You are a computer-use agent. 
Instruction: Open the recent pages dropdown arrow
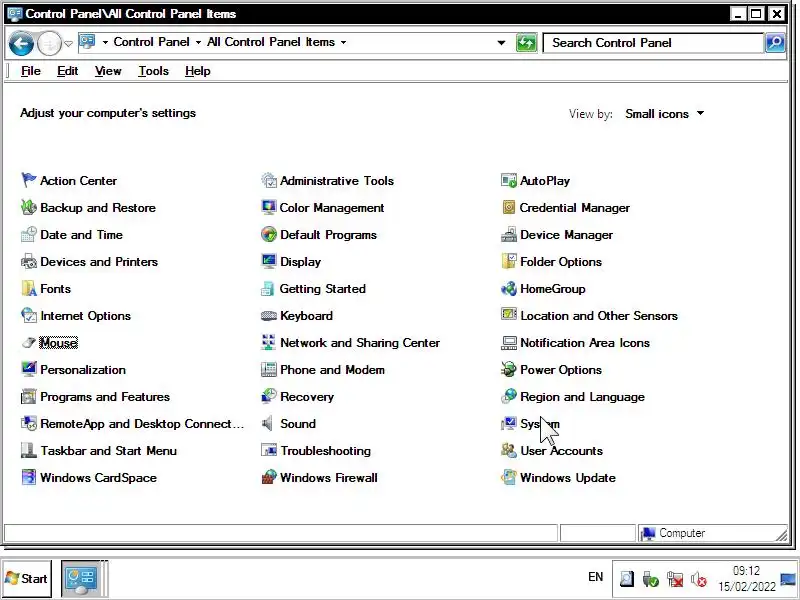[69, 44]
